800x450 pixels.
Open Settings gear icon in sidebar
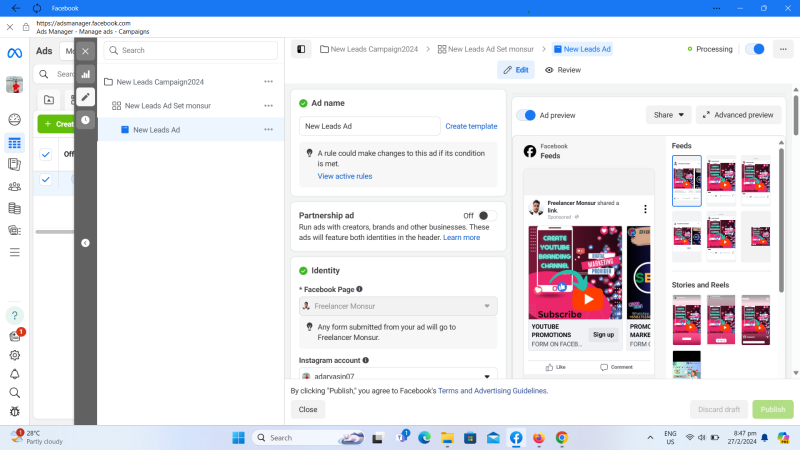pyautogui.click(x=14, y=355)
